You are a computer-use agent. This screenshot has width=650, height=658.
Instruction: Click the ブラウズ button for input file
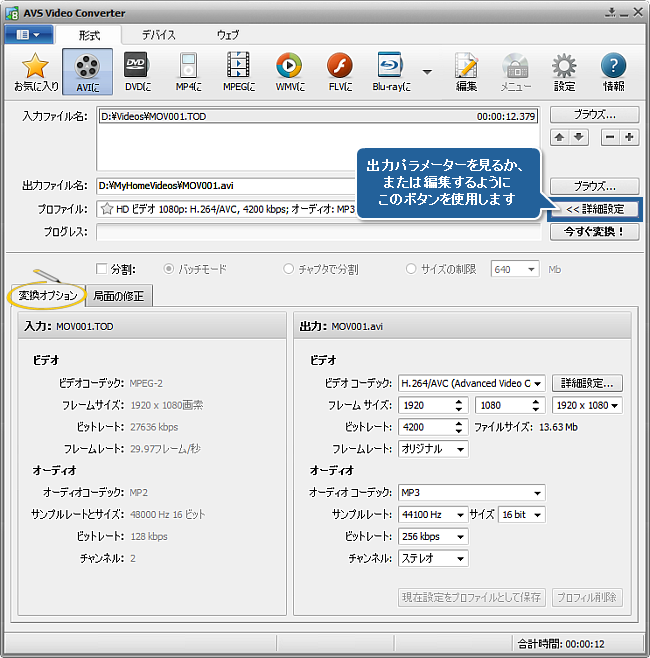[594, 114]
